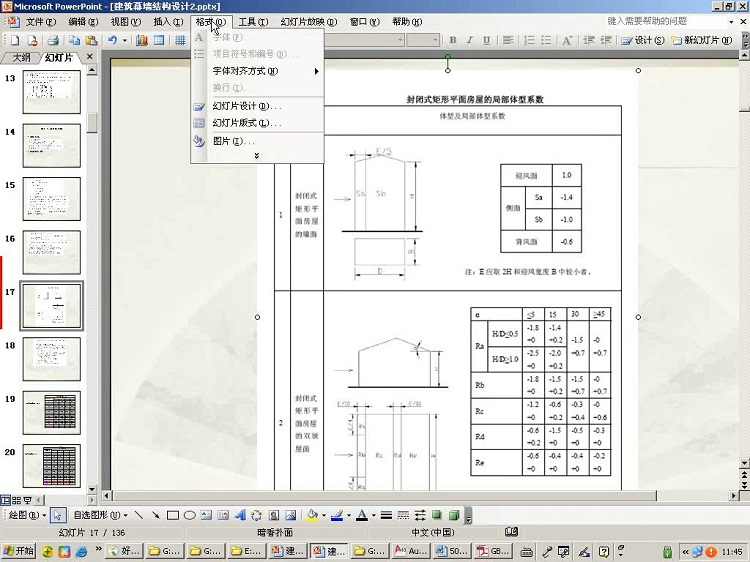Click the 设计(S) Design button
The width and height of the screenshot is (750, 562).
643,40
